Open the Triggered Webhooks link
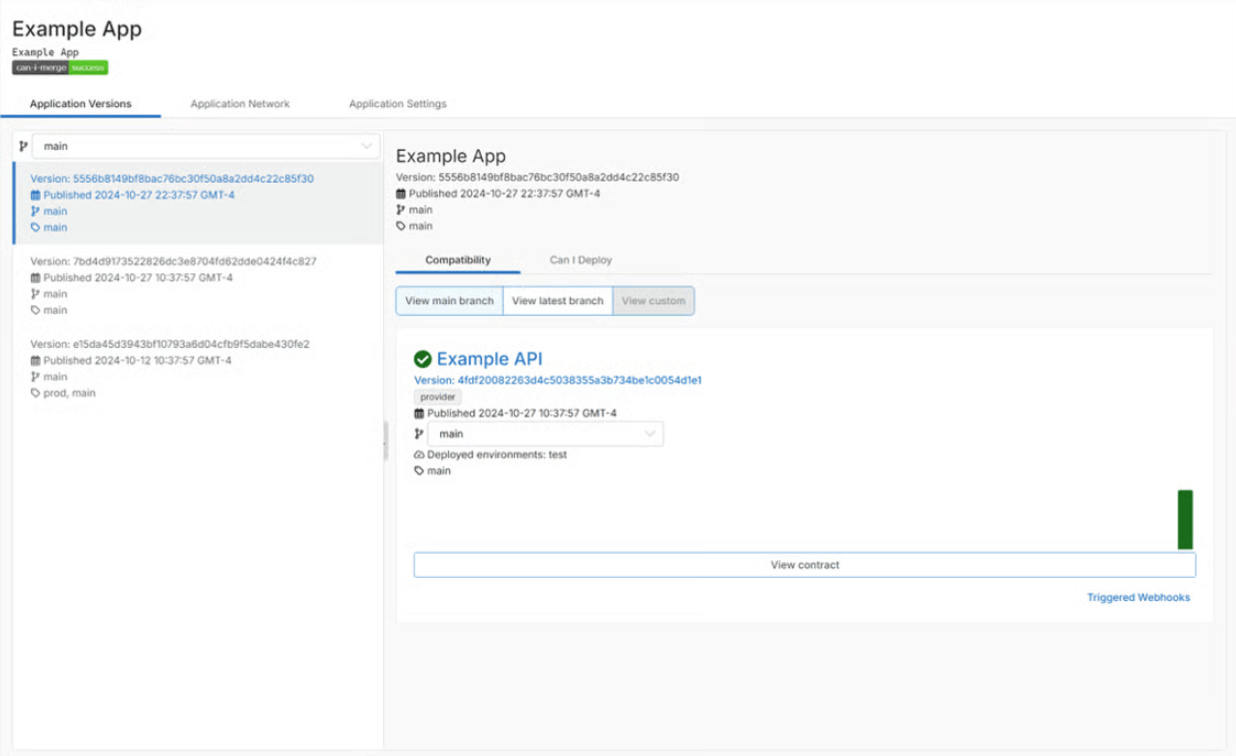 coord(1137,597)
